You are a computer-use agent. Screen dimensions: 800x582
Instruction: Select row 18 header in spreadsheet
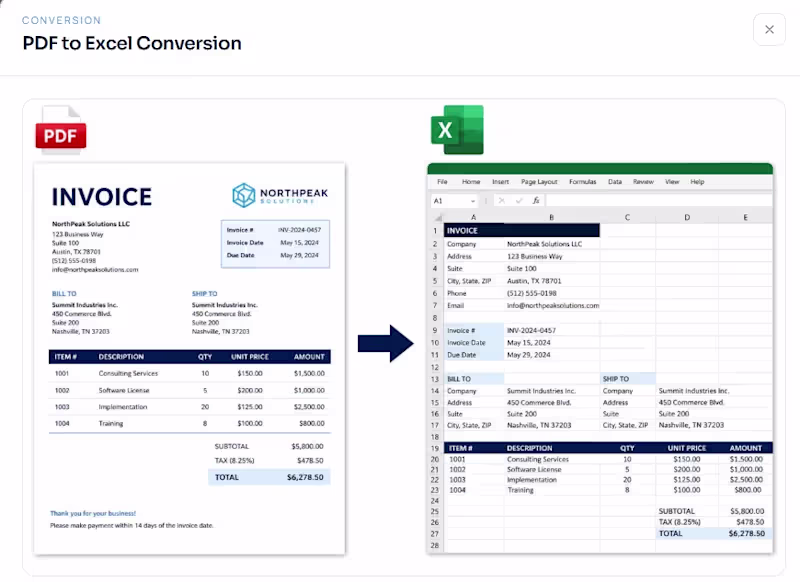tap(435, 437)
